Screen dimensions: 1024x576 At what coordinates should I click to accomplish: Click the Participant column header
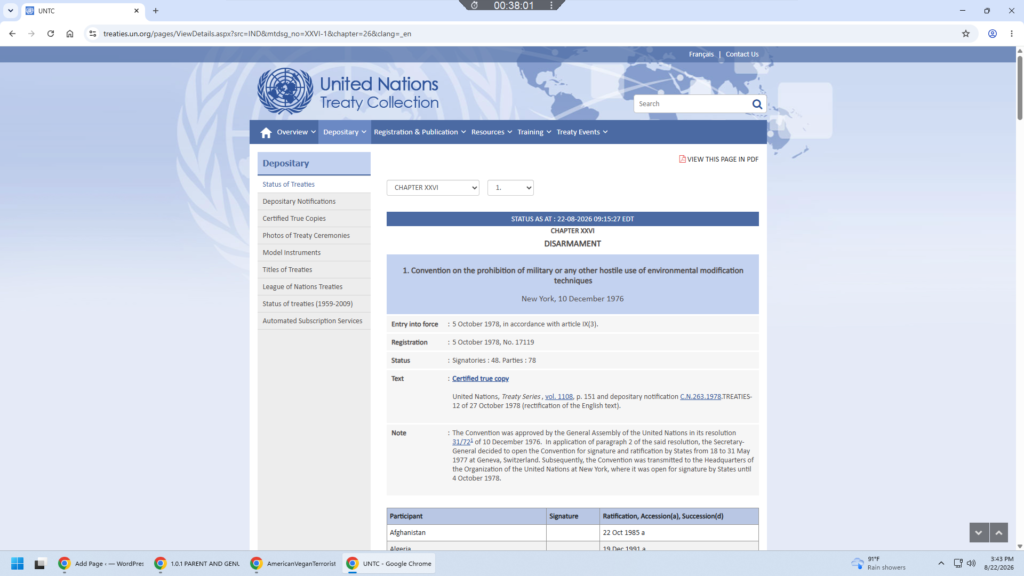[466, 516]
